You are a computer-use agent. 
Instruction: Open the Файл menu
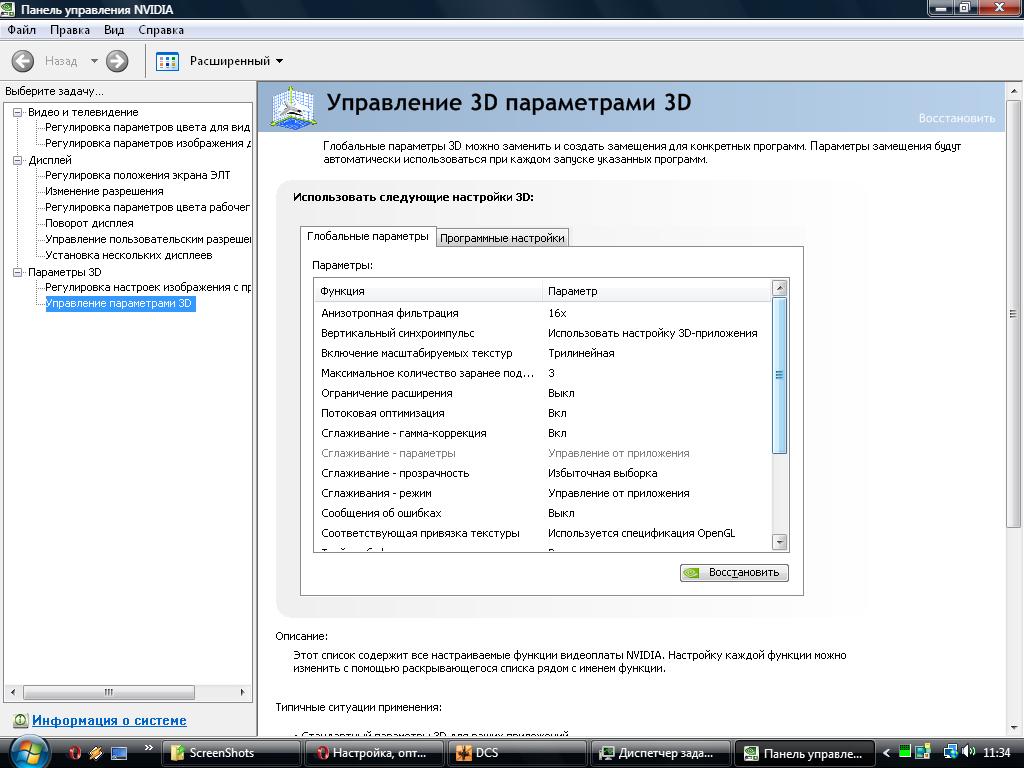(22, 30)
